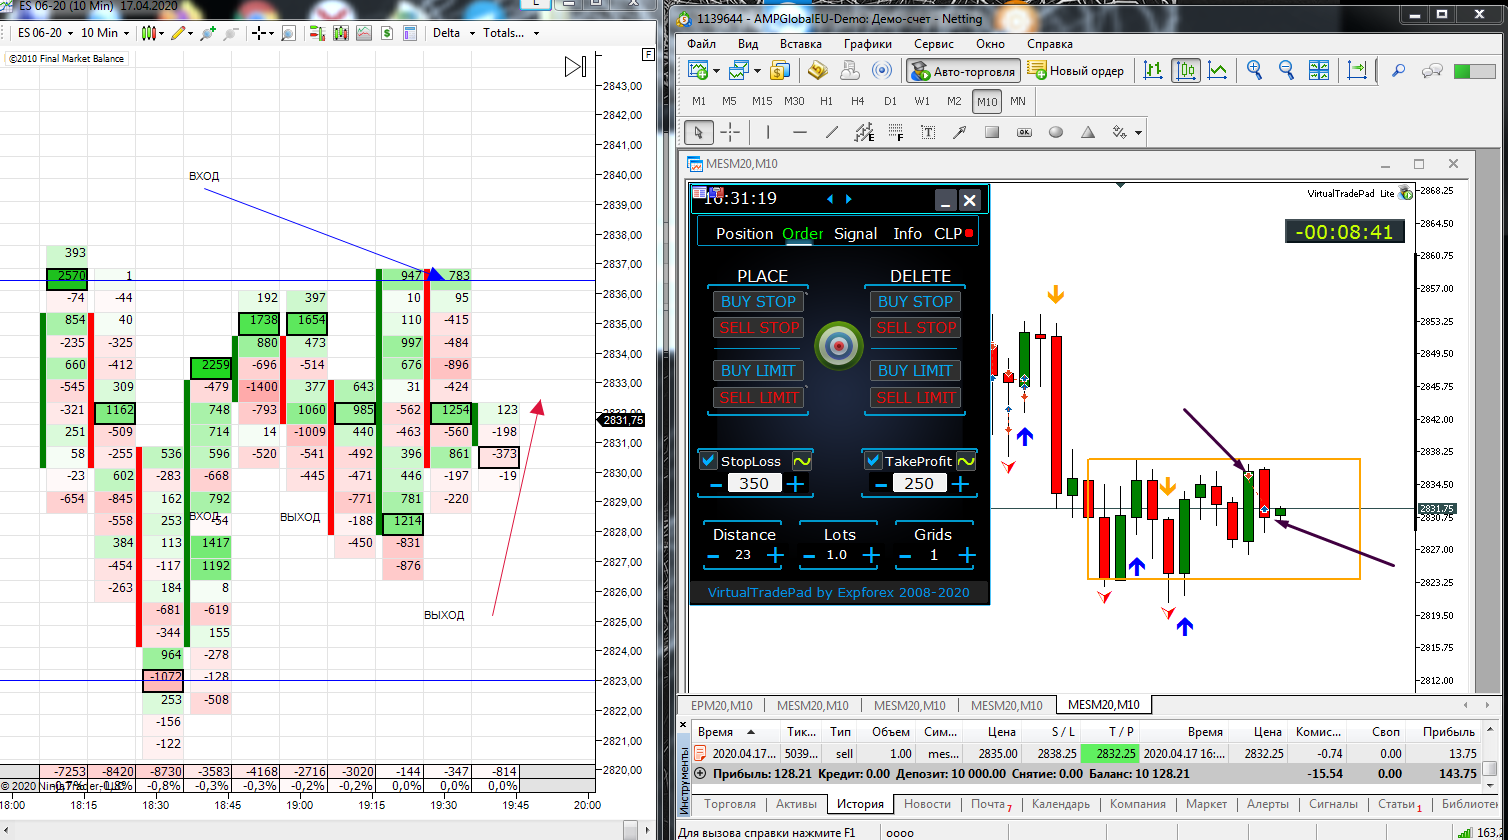Click the BUY STOP place button
1508x840 pixels.
(759, 301)
